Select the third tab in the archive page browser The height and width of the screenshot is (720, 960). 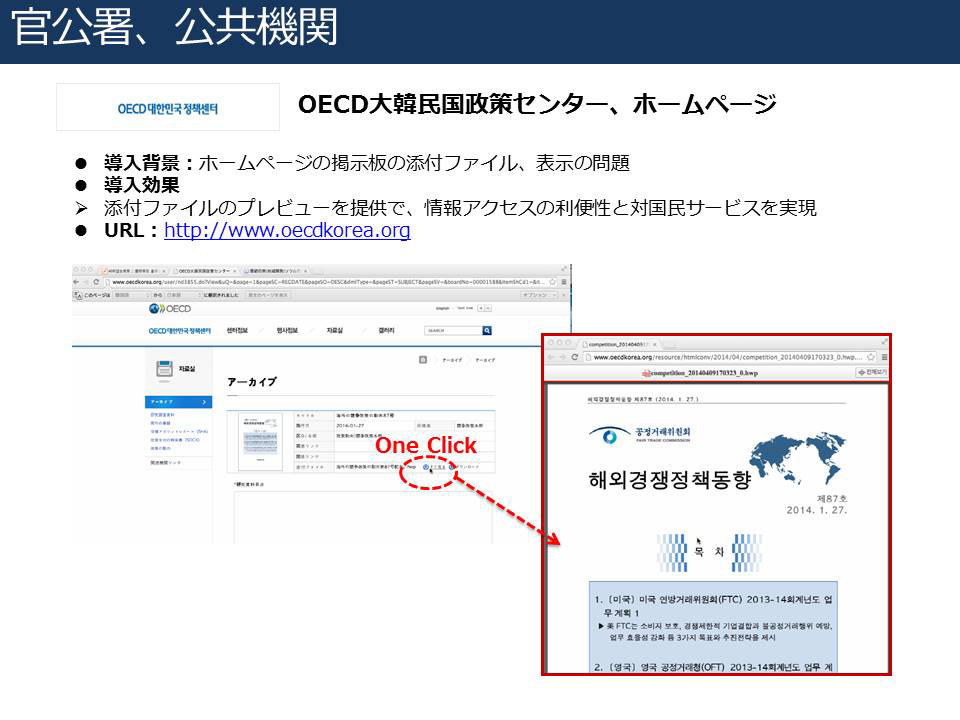point(274,270)
